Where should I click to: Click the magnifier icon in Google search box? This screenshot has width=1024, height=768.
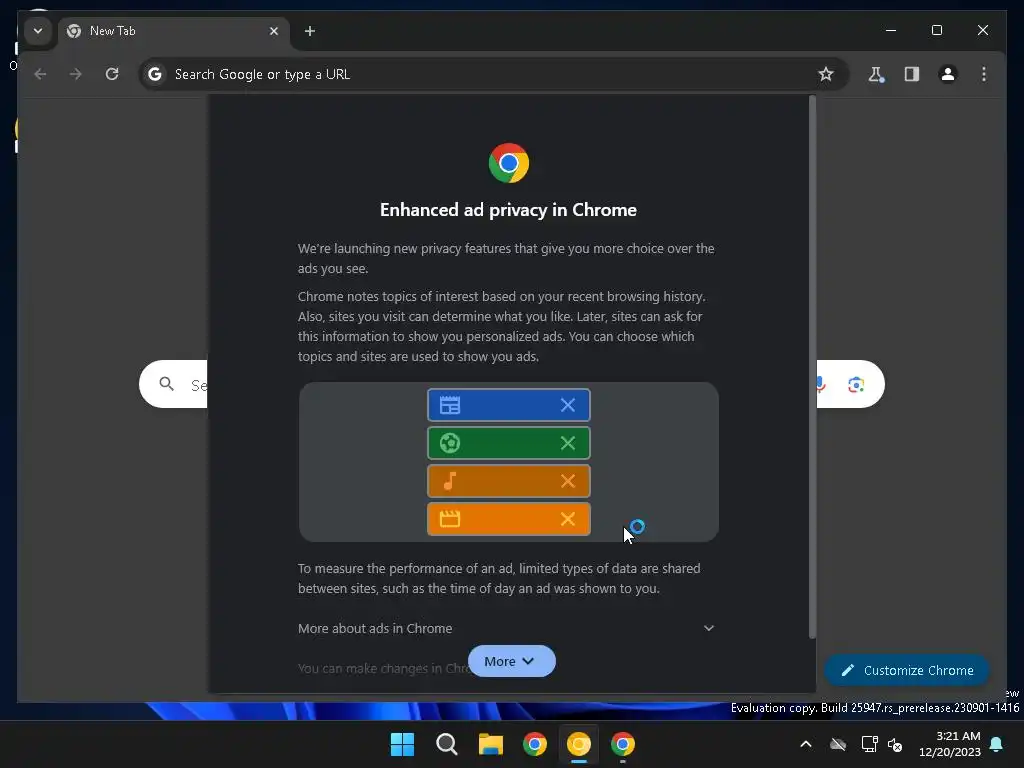pyautogui.click(x=167, y=384)
